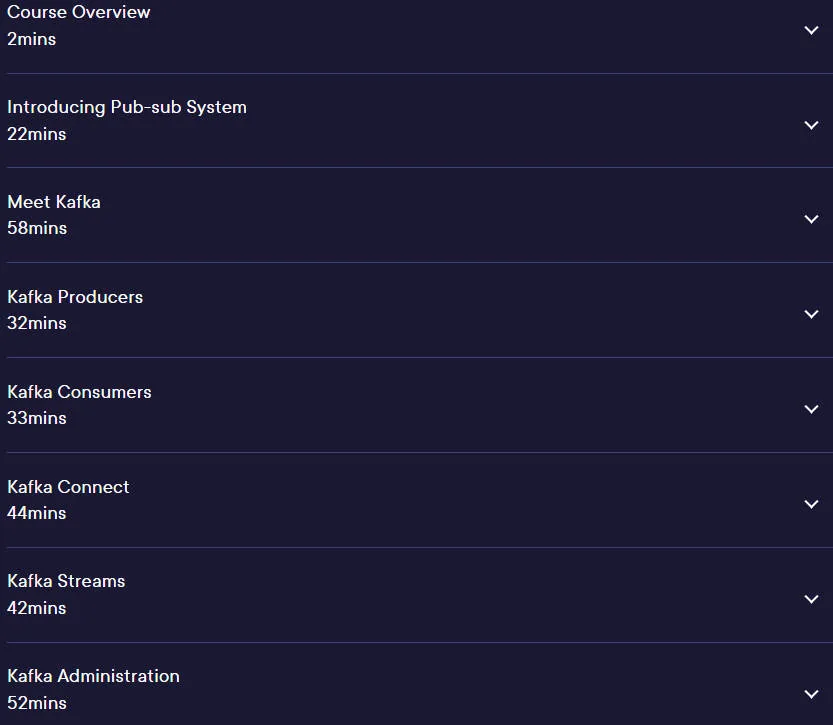Select the Meet Kafka module title

(x=54, y=202)
